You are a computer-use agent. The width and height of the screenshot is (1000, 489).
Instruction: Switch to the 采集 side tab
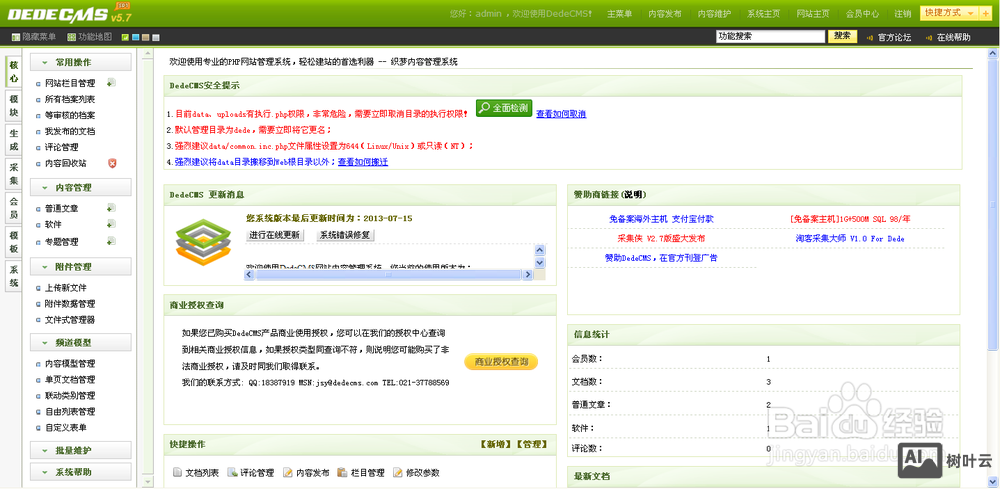coord(13,174)
